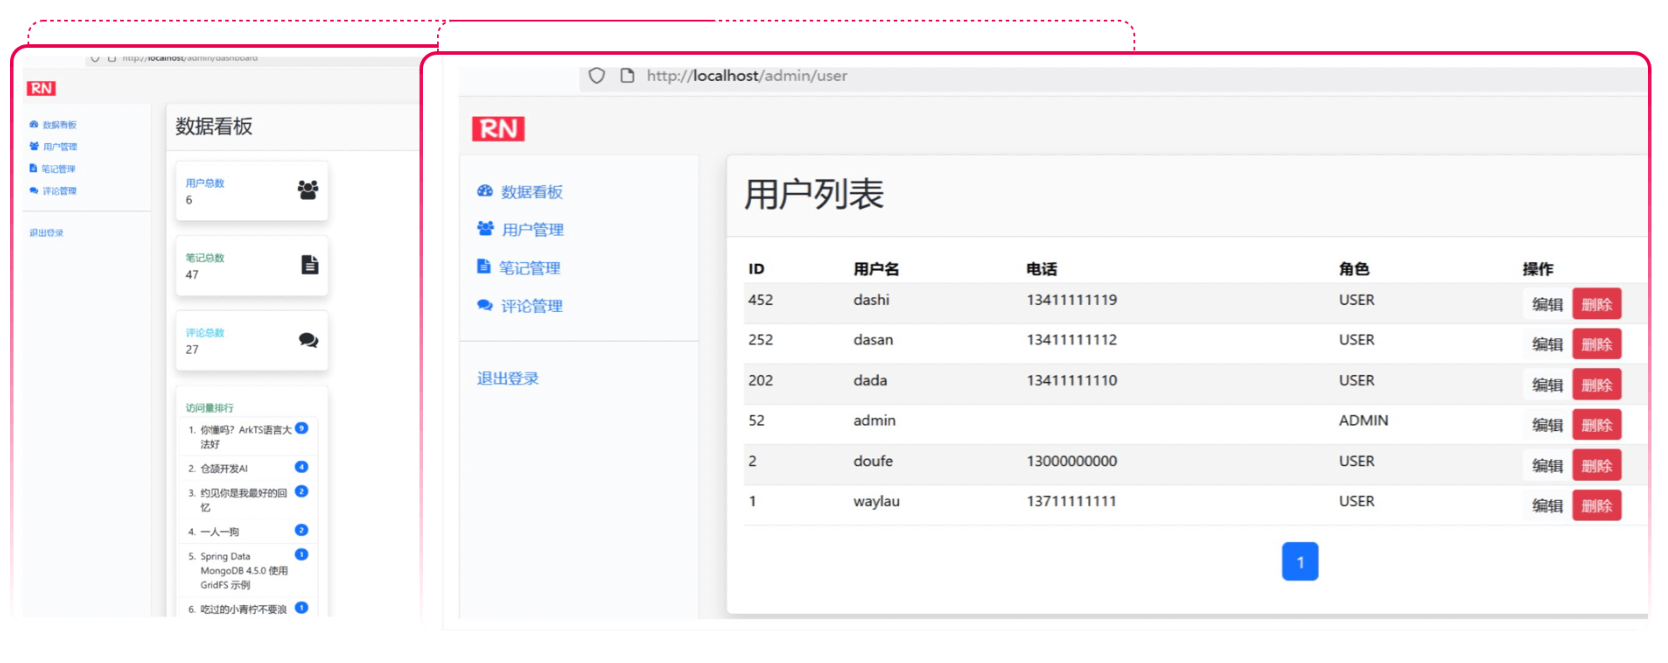Click the 访问量排行 section title

(209, 408)
